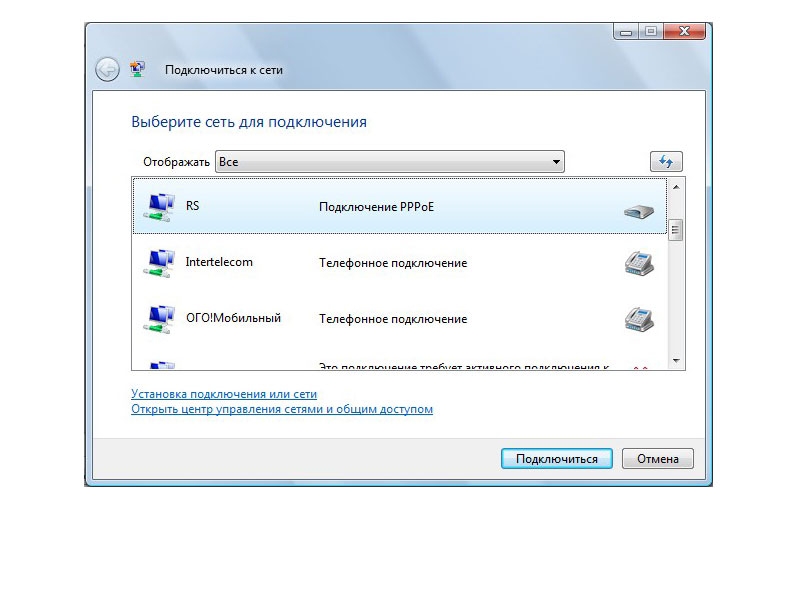This screenshot has width=800, height=600.
Task: Click the PPPoE modem icon in the RS row
Action: (639, 211)
